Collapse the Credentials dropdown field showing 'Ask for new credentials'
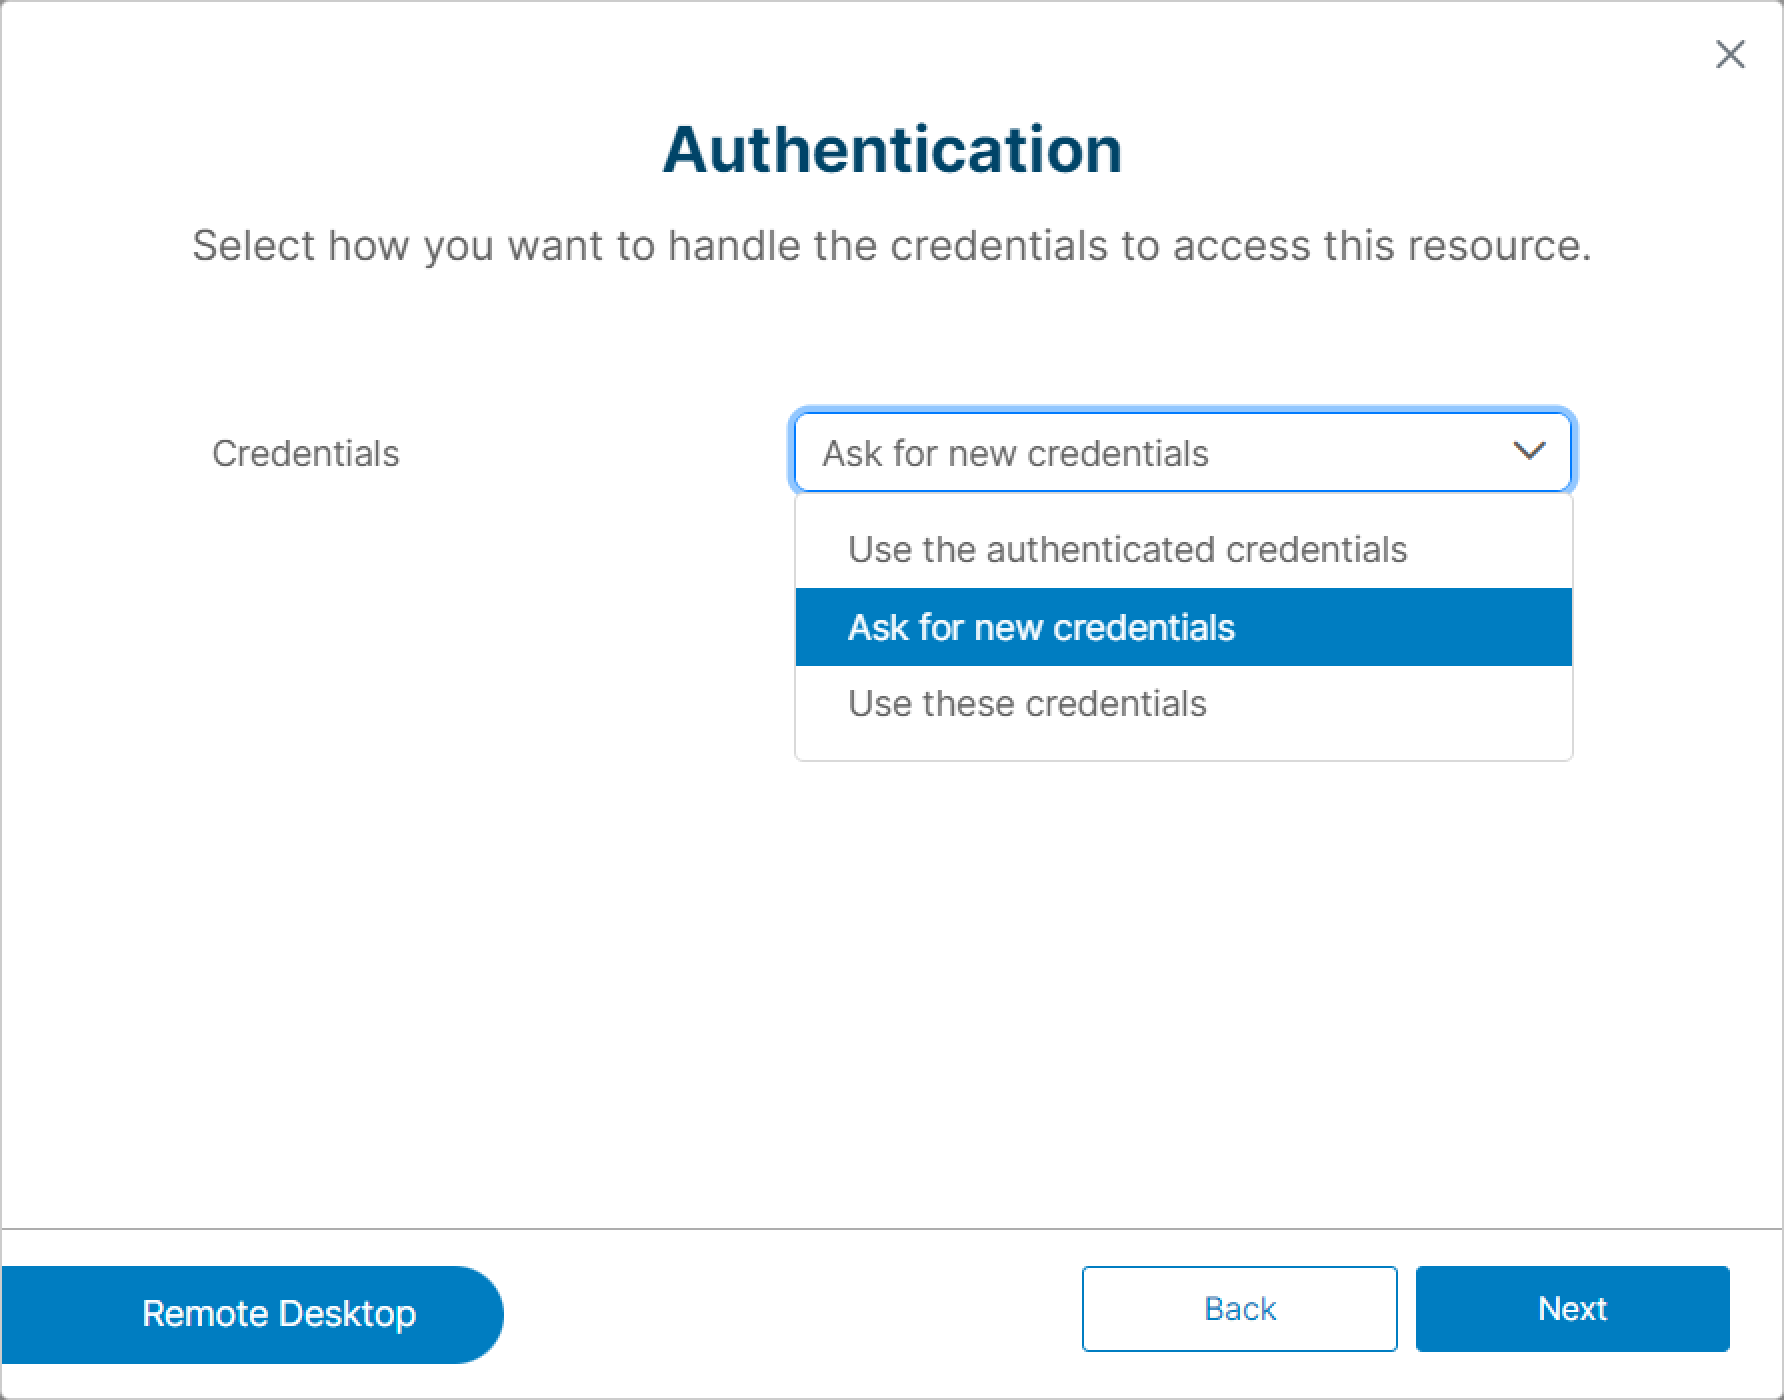 tap(1183, 452)
